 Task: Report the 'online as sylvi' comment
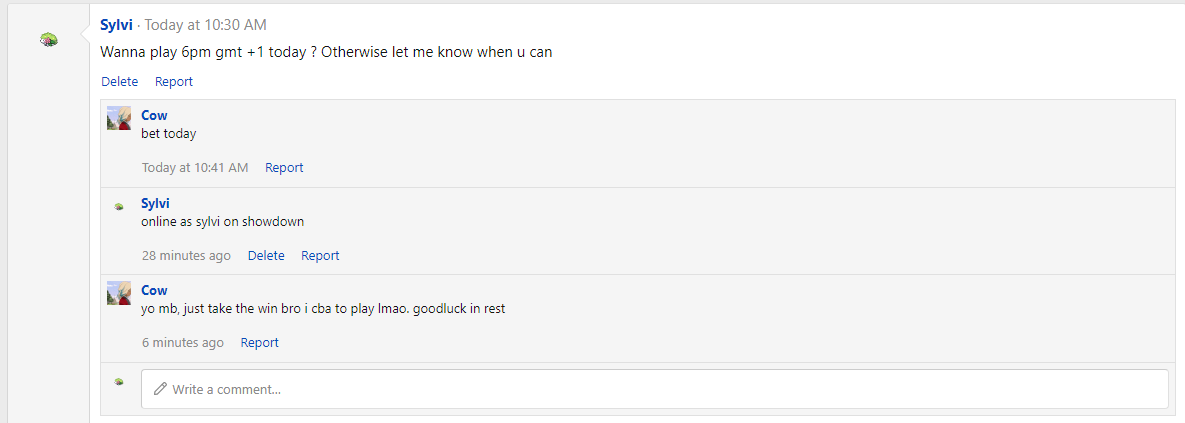320,255
